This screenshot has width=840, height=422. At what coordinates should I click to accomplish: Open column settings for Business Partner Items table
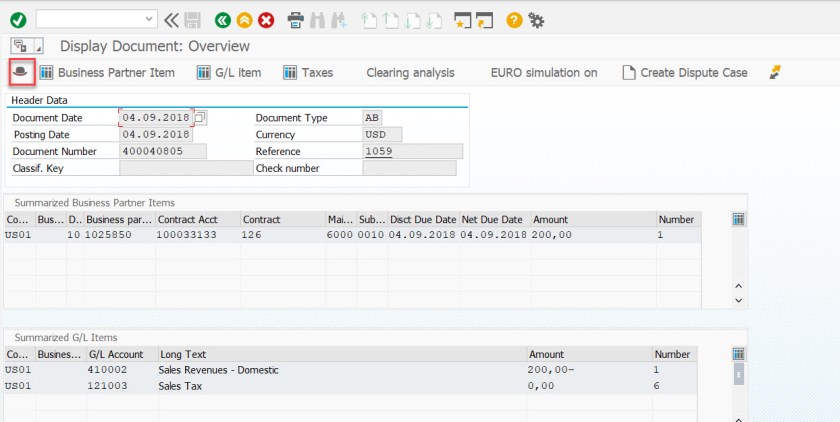(x=739, y=219)
